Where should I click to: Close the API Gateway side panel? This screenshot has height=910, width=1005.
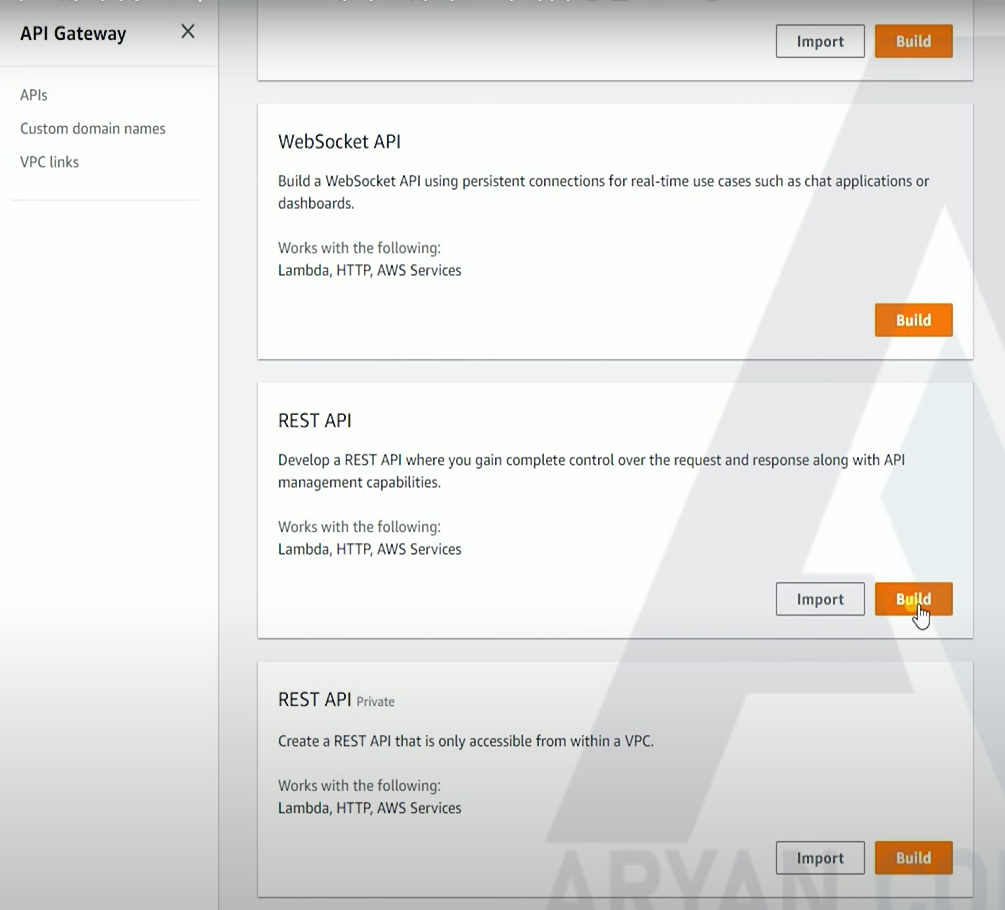(x=188, y=31)
